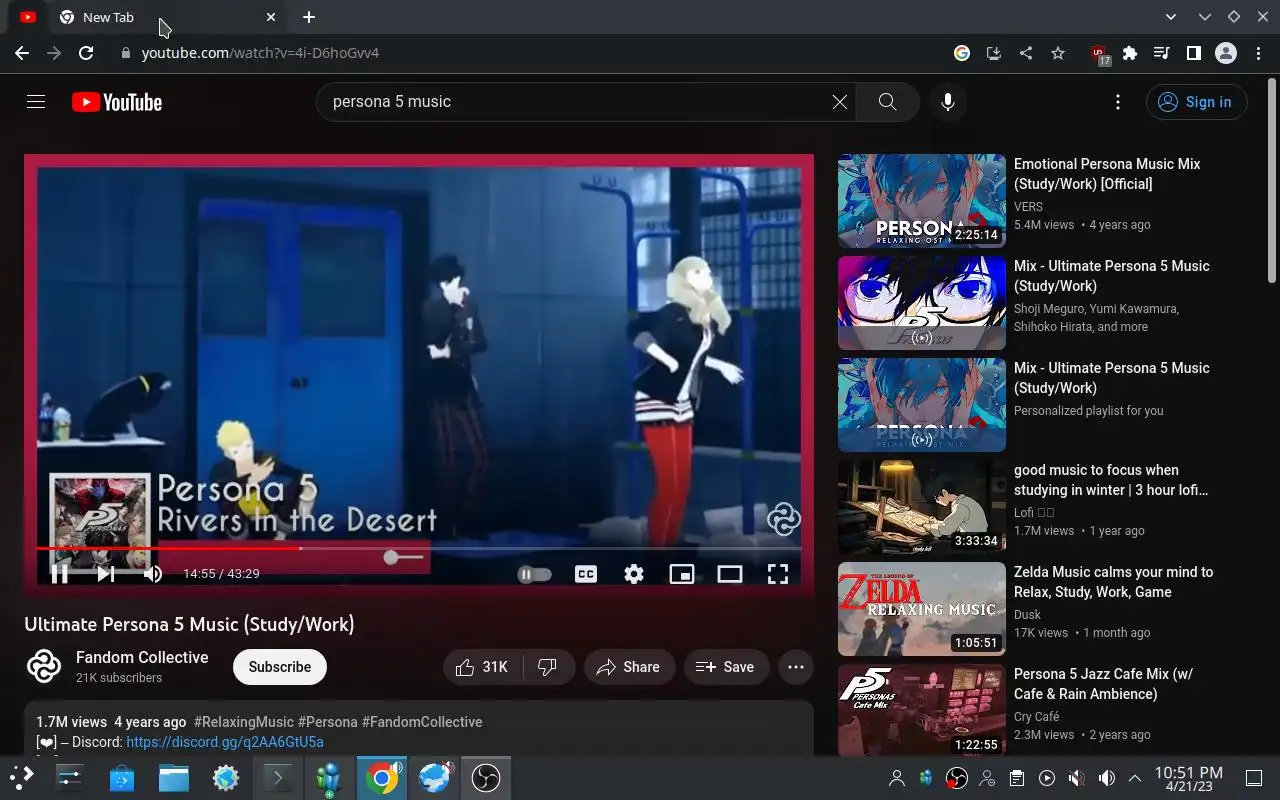1280x800 pixels.
Task: Save the video to a playlist
Action: [726, 667]
